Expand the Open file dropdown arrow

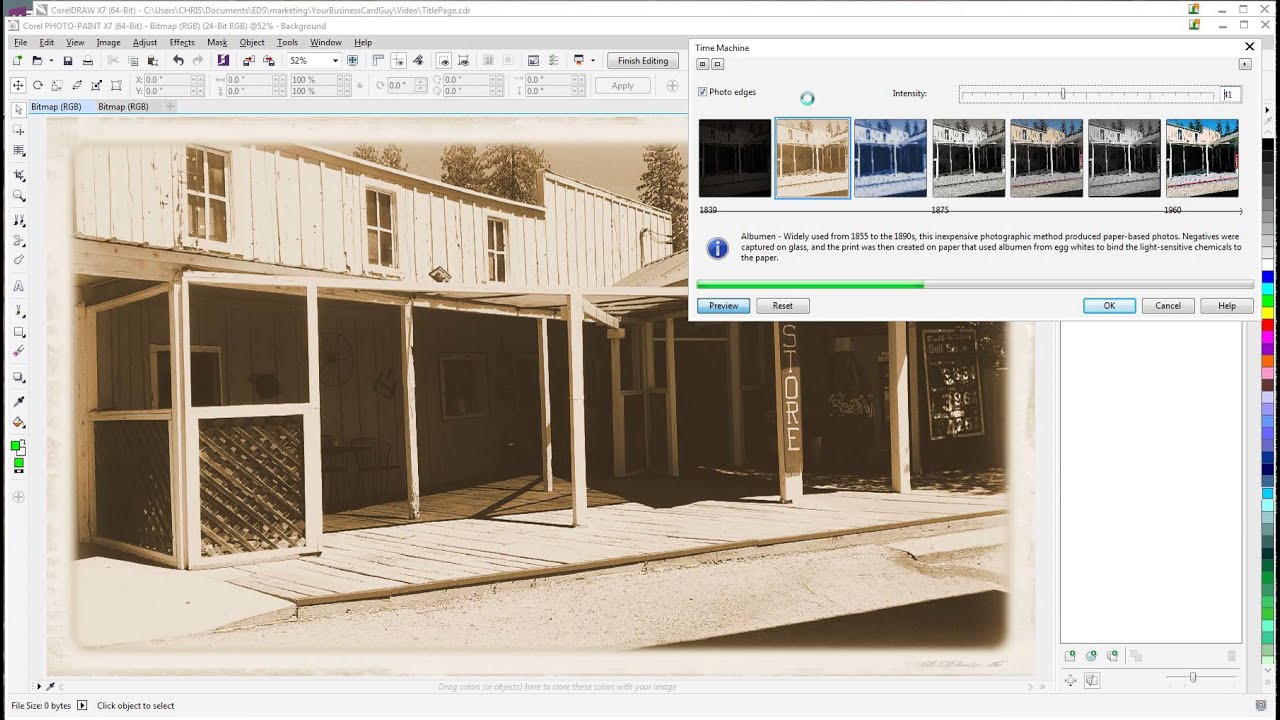[51, 61]
